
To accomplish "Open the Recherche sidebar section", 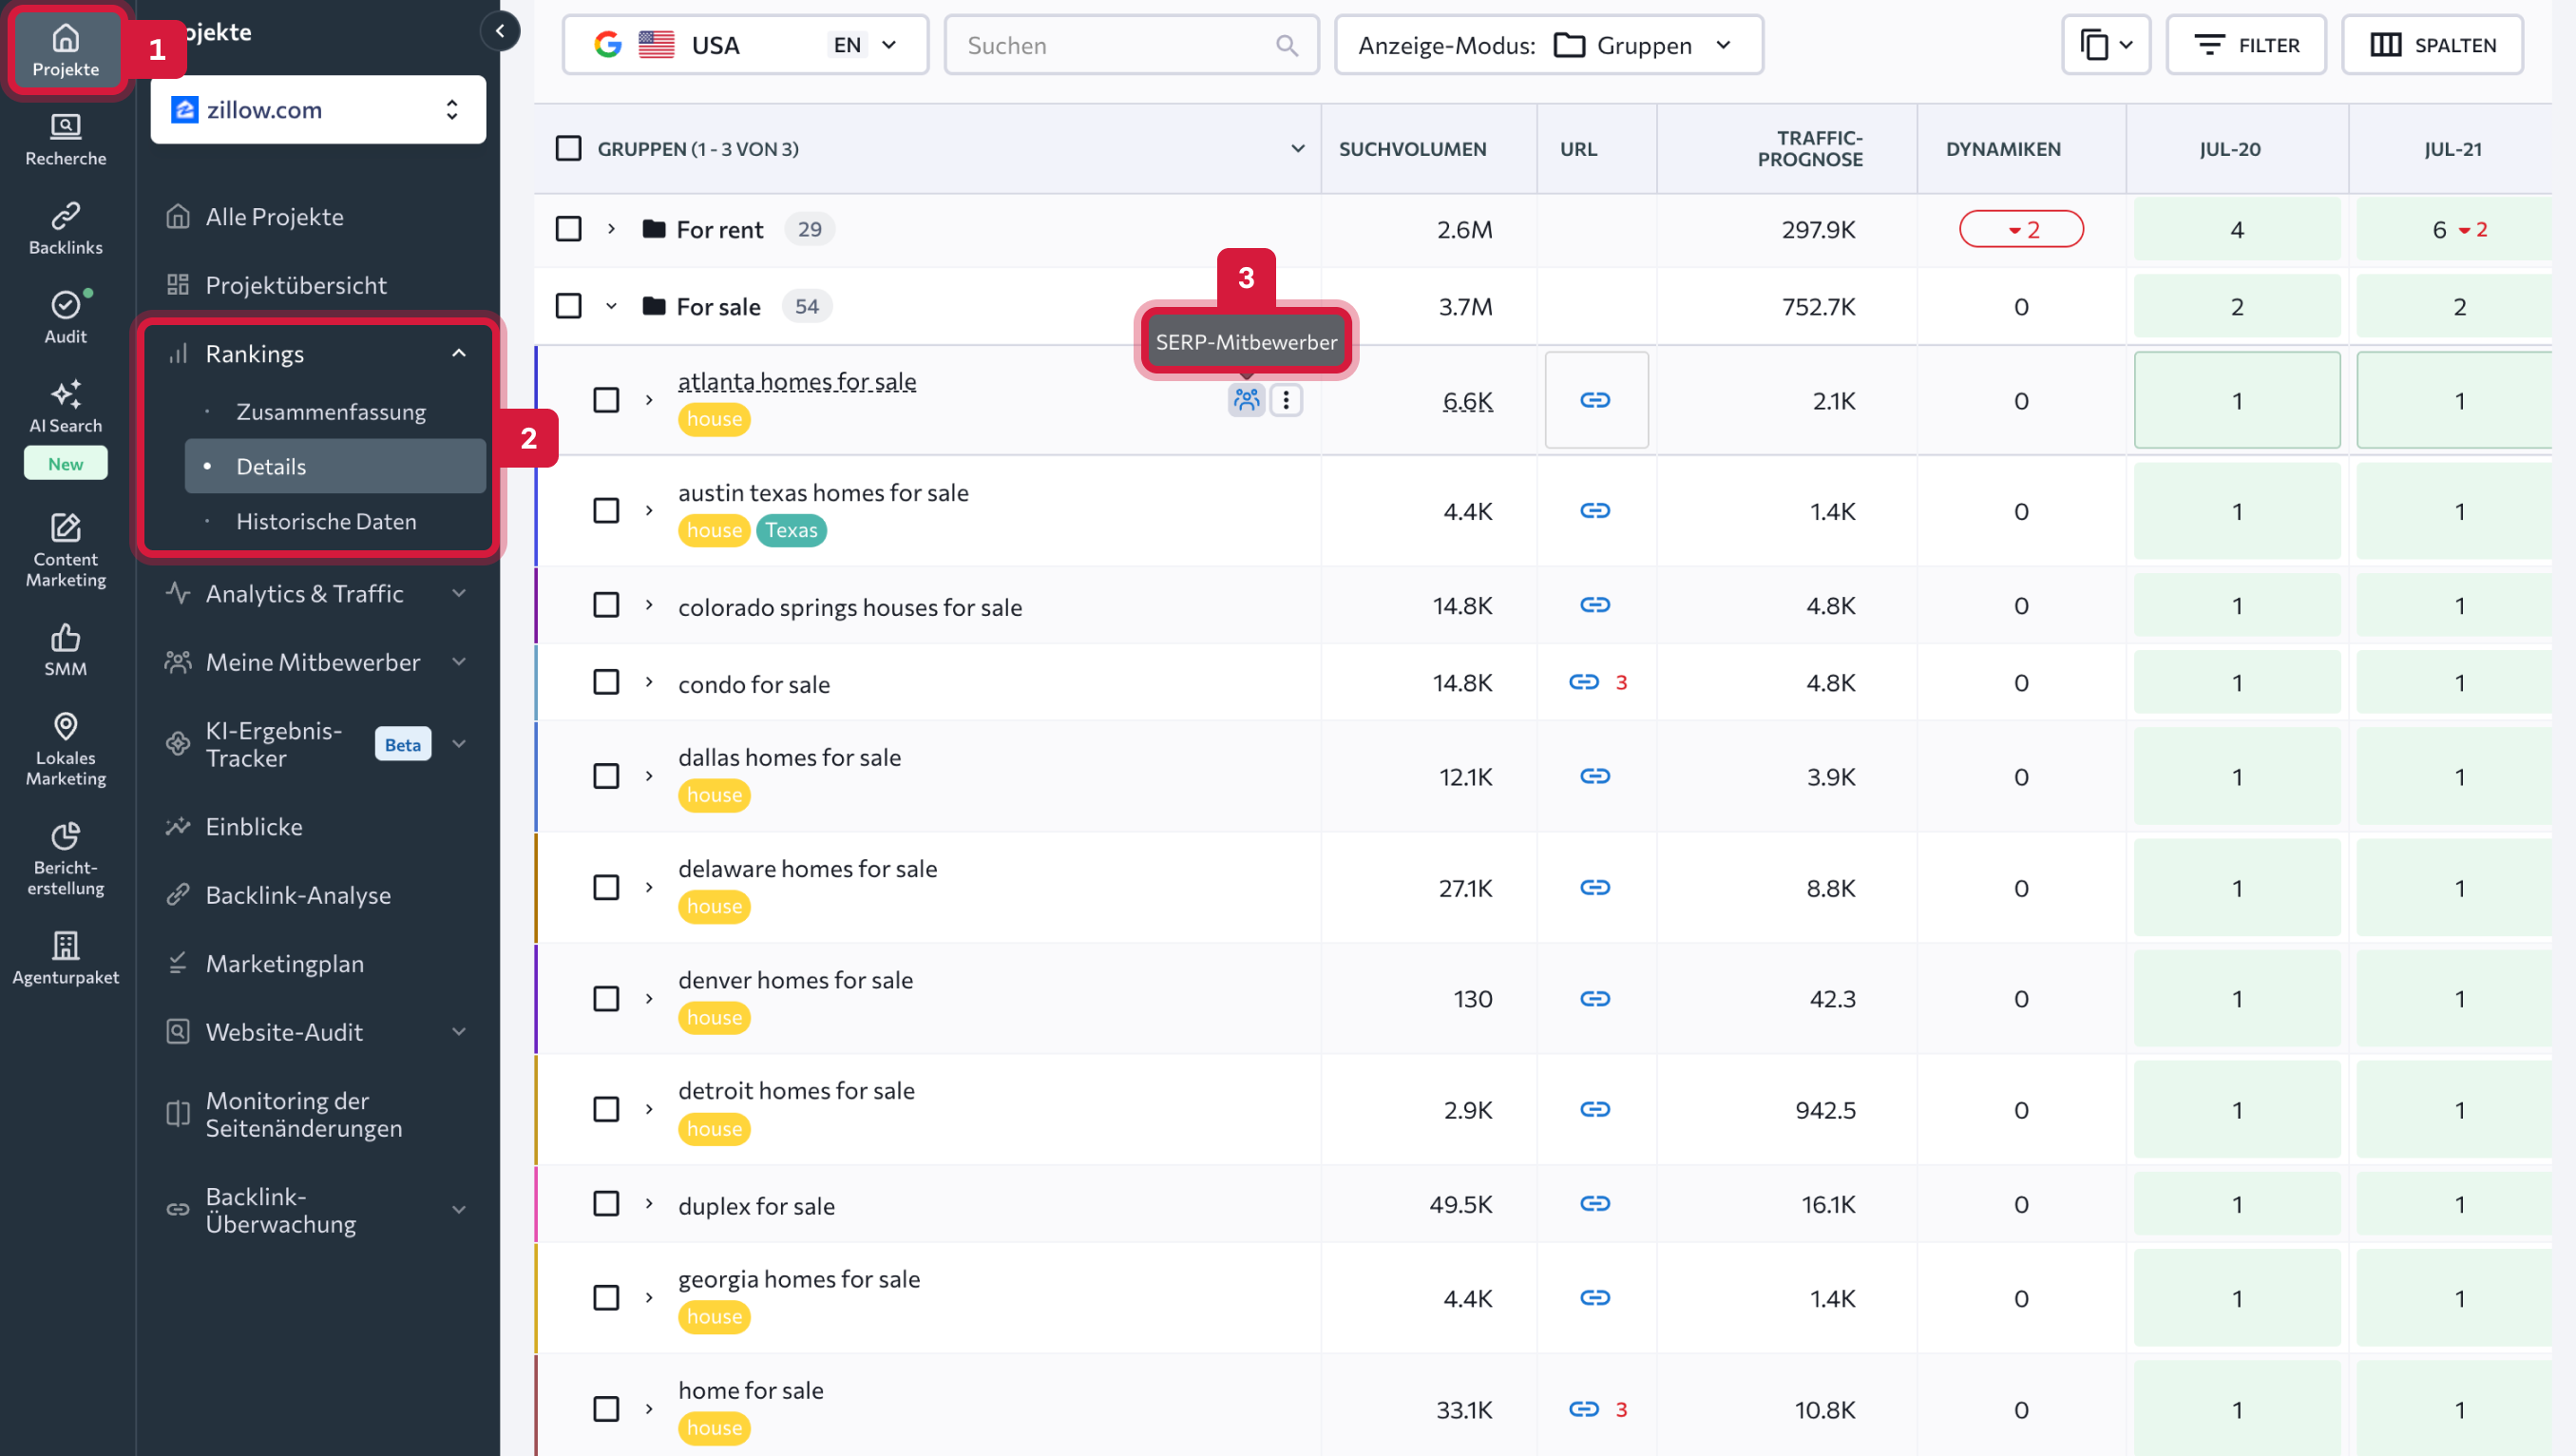I will point(65,140).
